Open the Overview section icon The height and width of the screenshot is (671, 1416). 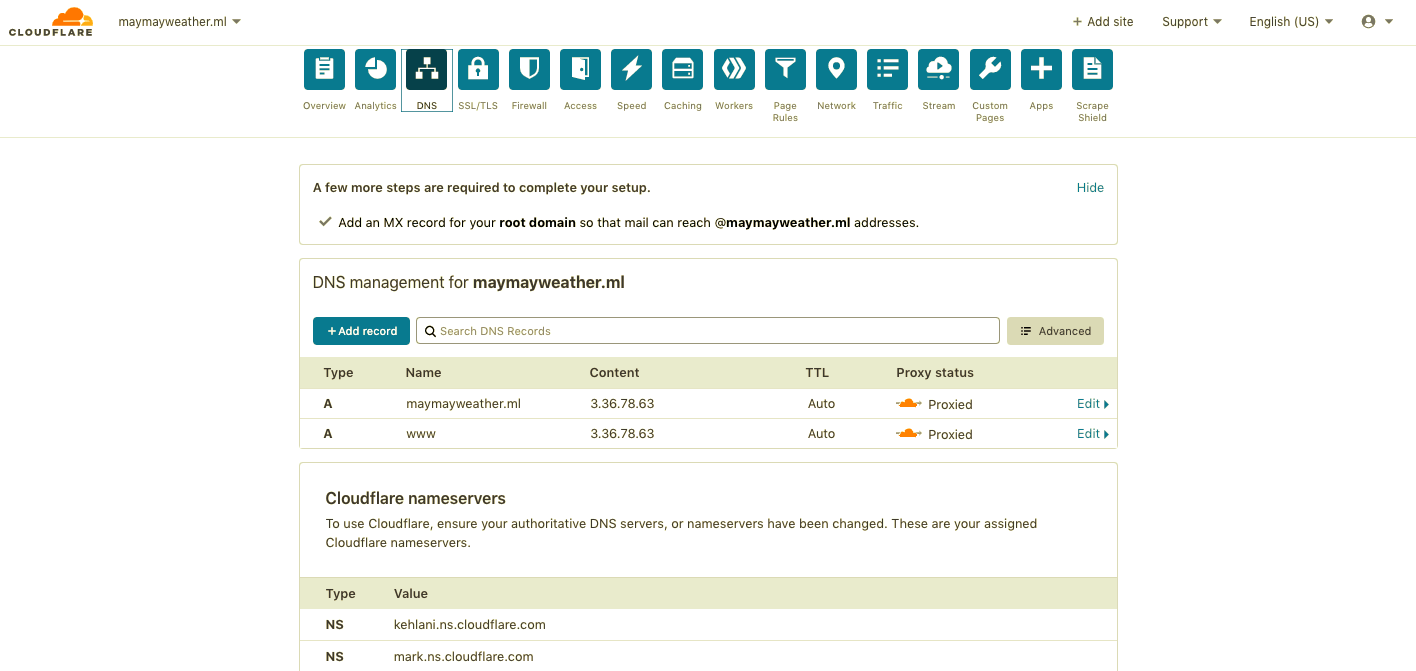click(x=324, y=69)
